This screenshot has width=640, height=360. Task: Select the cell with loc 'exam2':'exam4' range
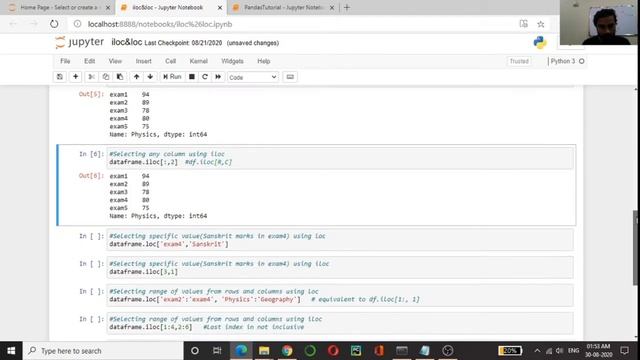[x=340, y=296]
